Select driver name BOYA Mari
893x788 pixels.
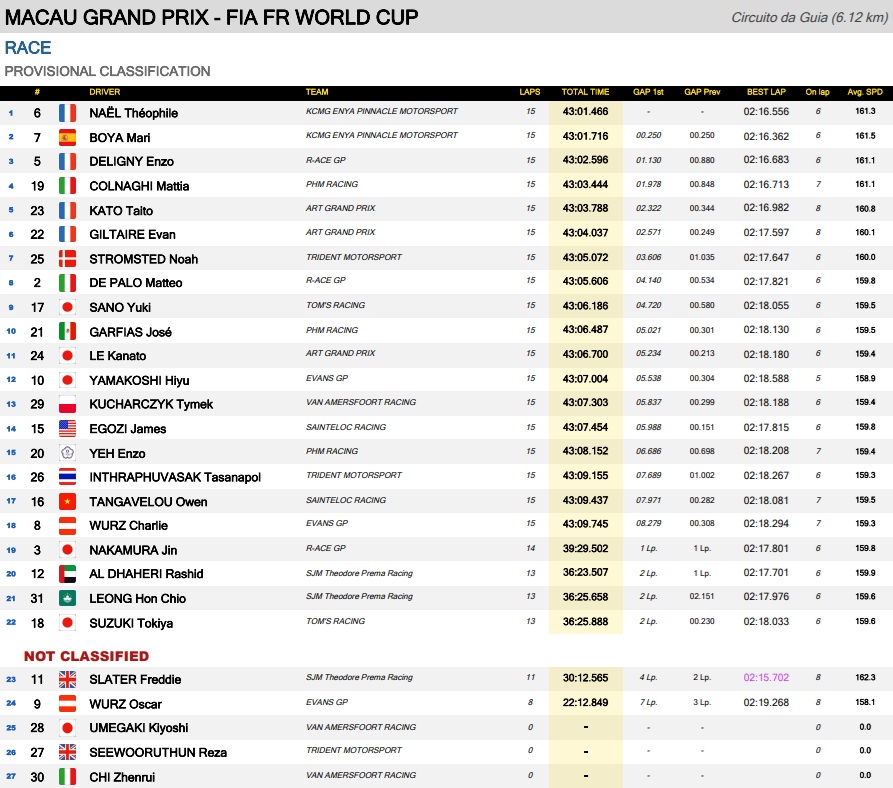[x=120, y=138]
